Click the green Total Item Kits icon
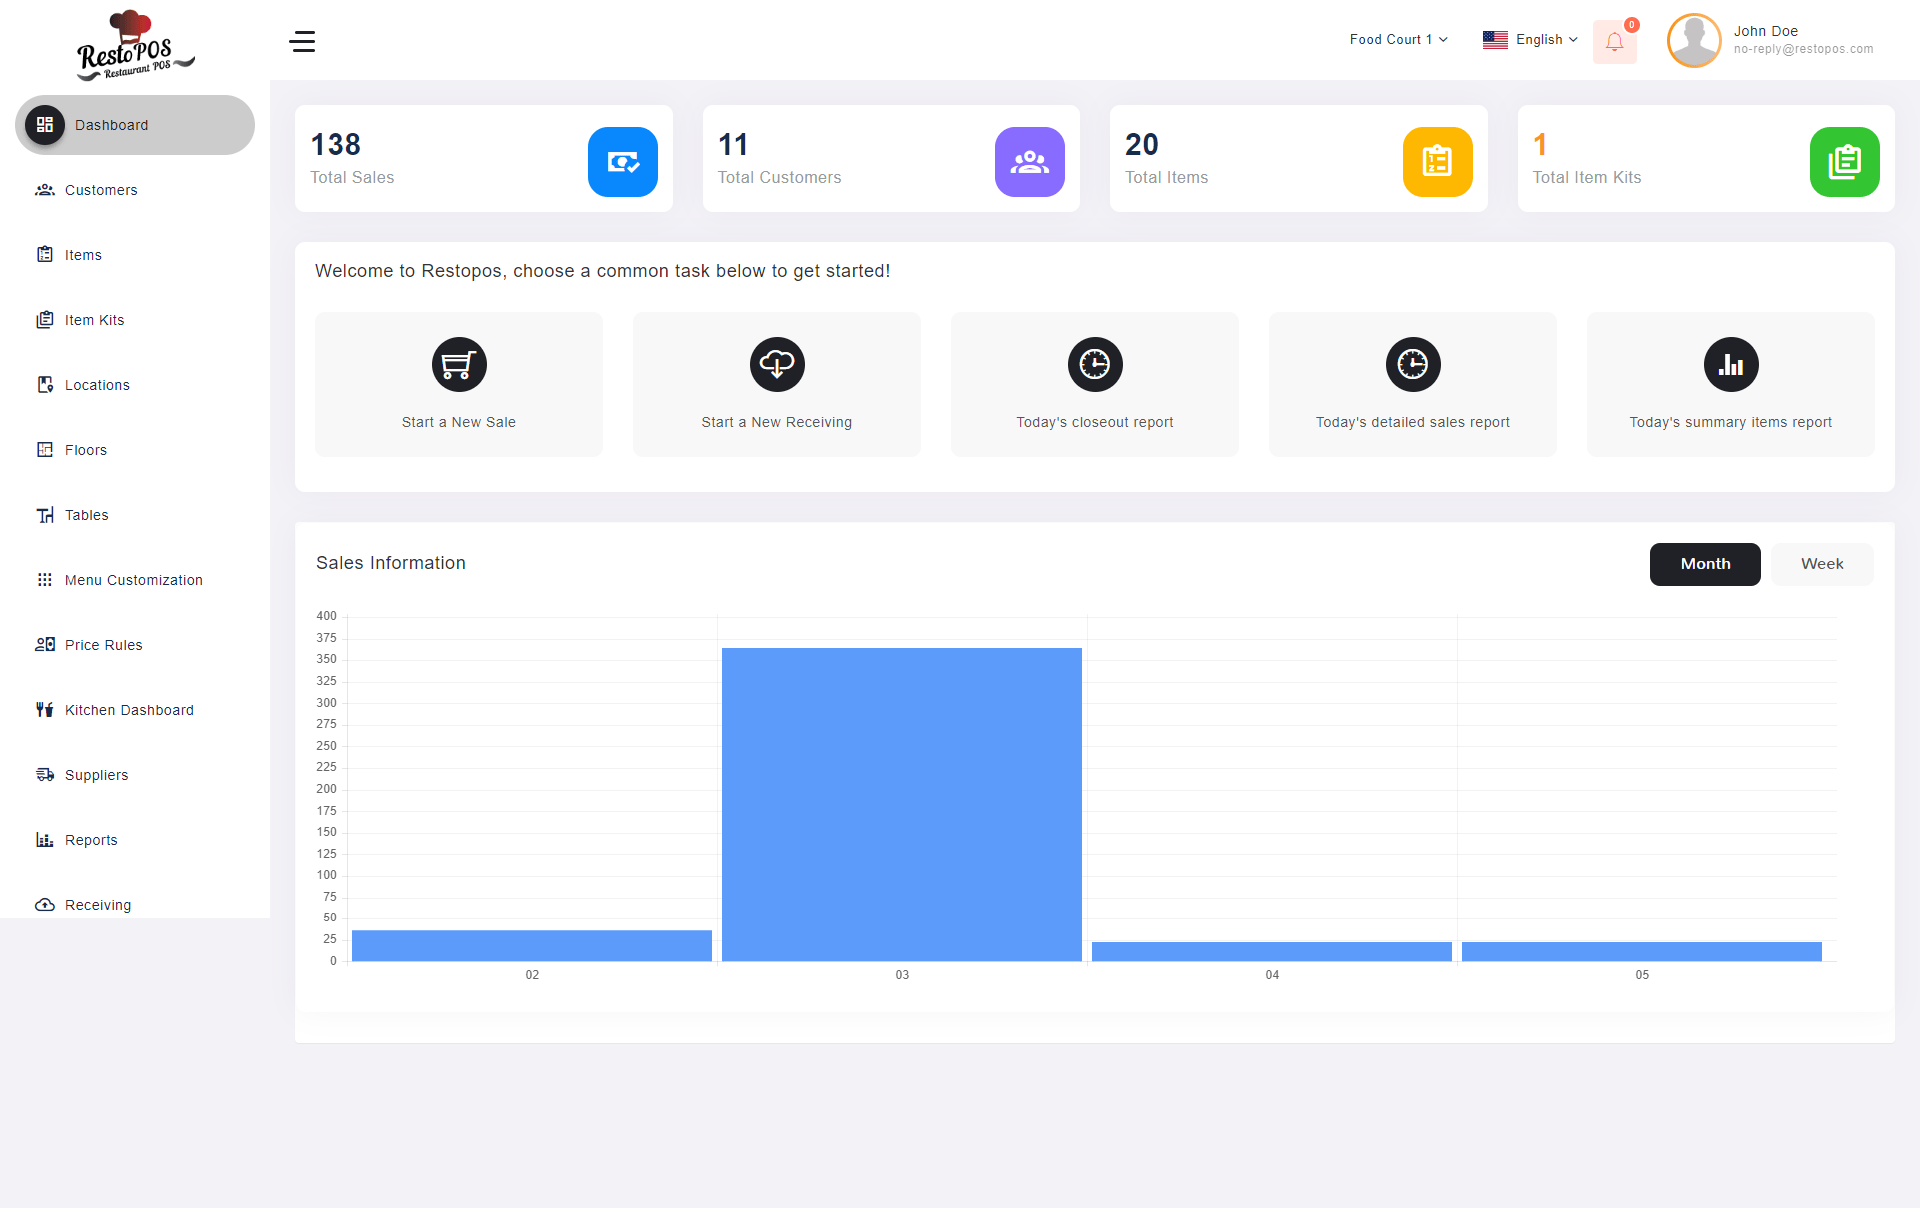1920x1209 pixels. [1845, 161]
